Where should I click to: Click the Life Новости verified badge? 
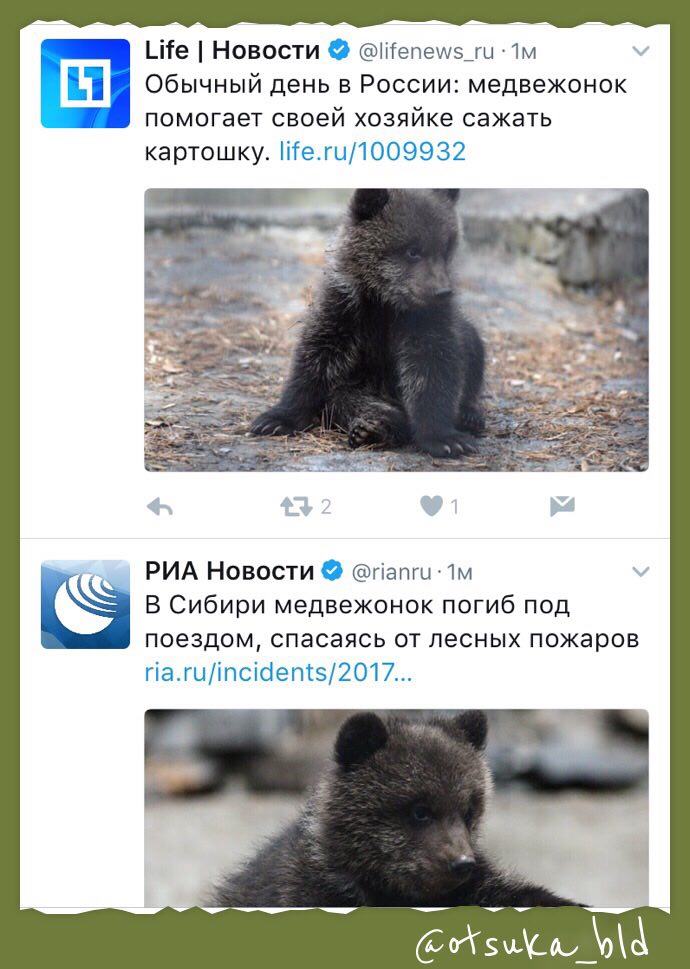[x=339, y=50]
